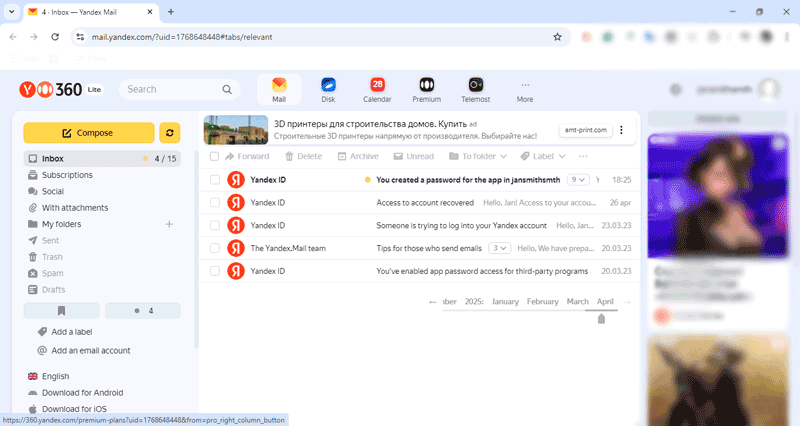The image size is (800, 426).
Task: Open the Disk service icon
Action: [328, 90]
